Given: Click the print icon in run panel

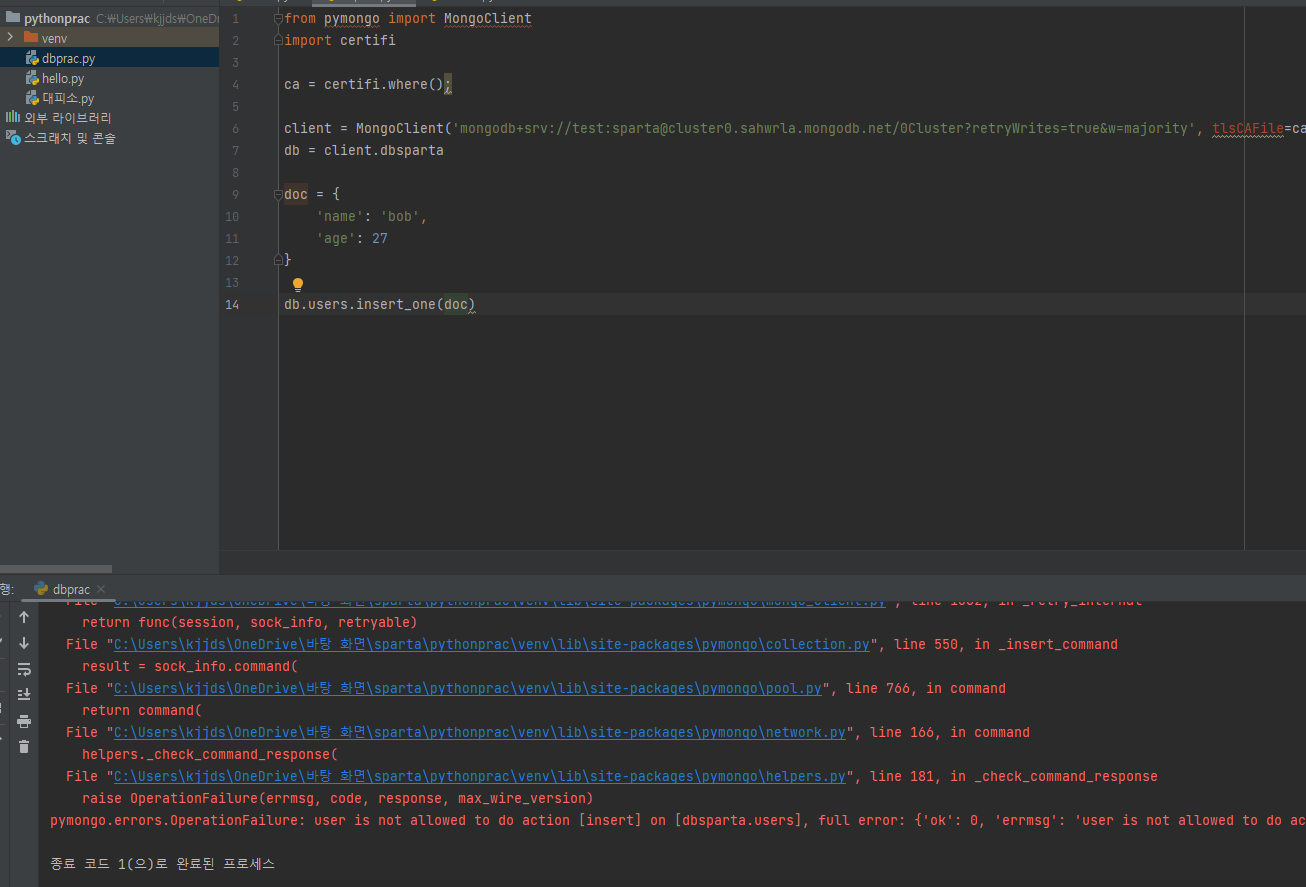Looking at the screenshot, I should tap(24, 721).
